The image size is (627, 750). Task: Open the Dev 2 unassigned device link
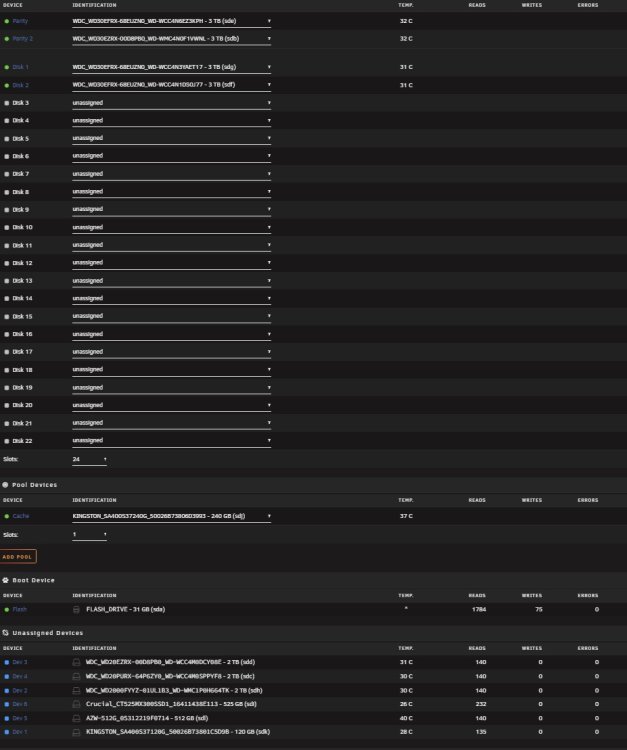click(x=20, y=691)
